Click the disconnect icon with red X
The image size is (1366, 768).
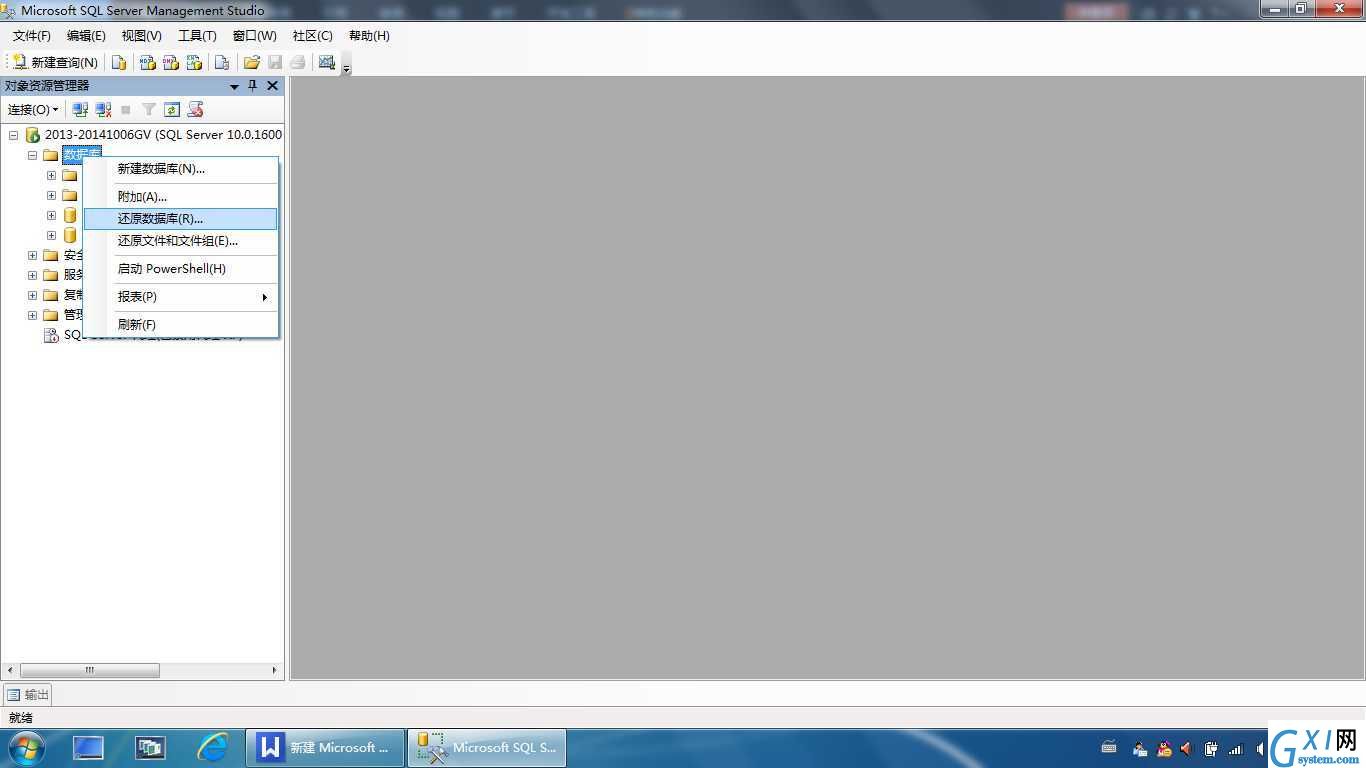[x=103, y=109]
